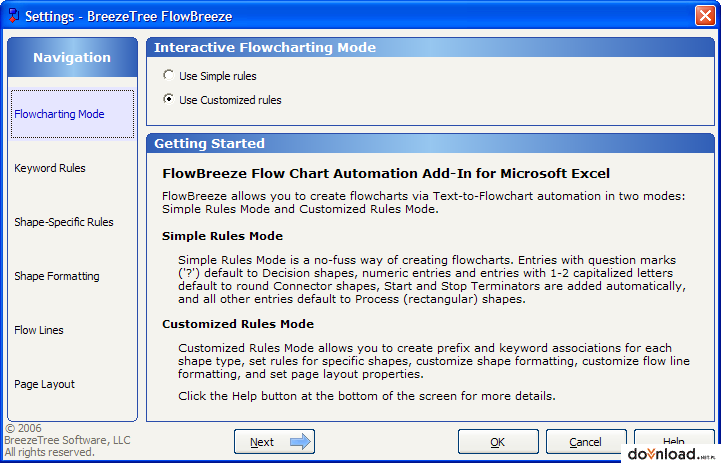Click the FlowBreeze title bar app icon
This screenshot has height=463, width=721.
[x=13, y=16]
